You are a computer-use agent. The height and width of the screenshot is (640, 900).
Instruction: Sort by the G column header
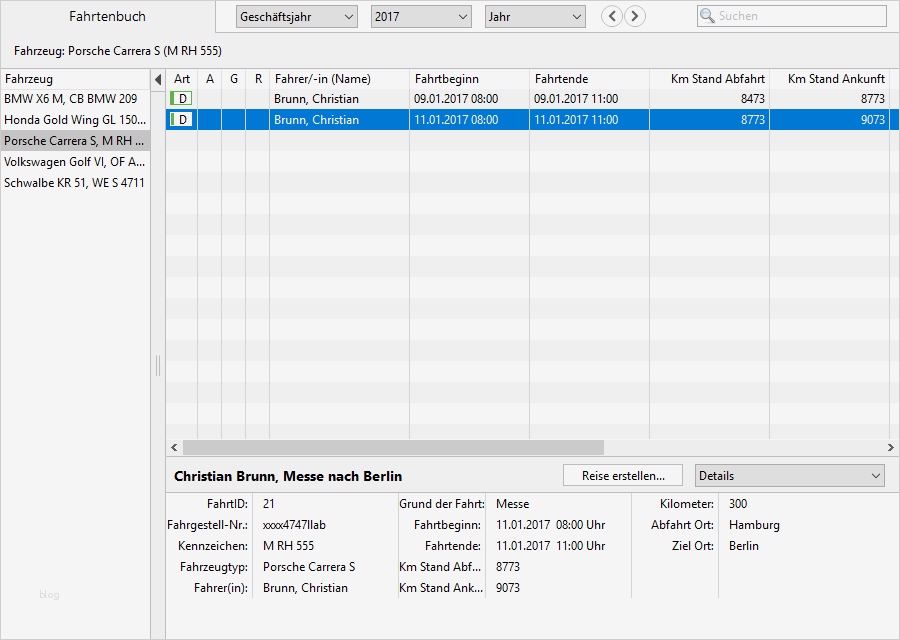(x=234, y=79)
